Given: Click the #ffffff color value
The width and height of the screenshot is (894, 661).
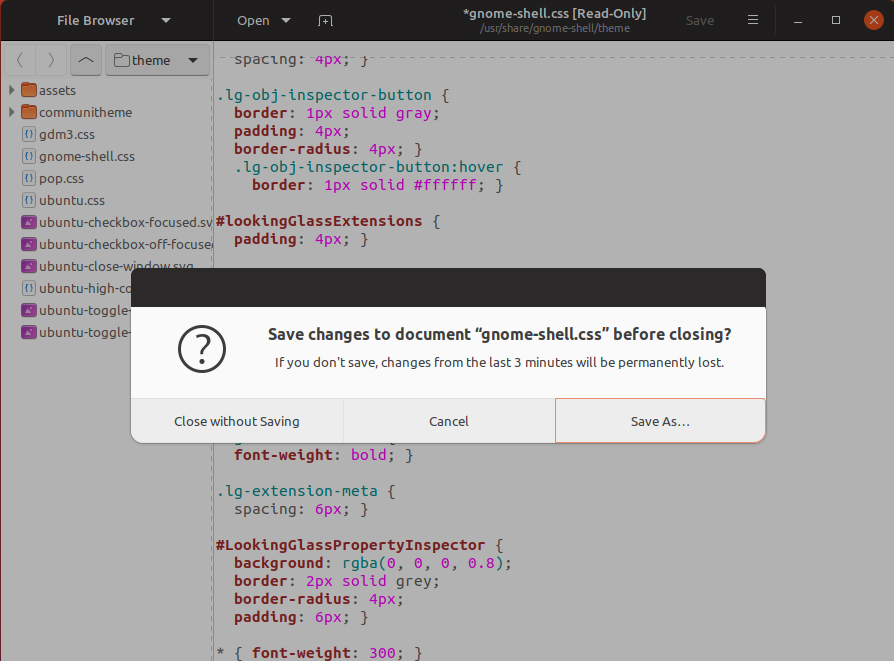Looking at the screenshot, I should click(x=445, y=185).
